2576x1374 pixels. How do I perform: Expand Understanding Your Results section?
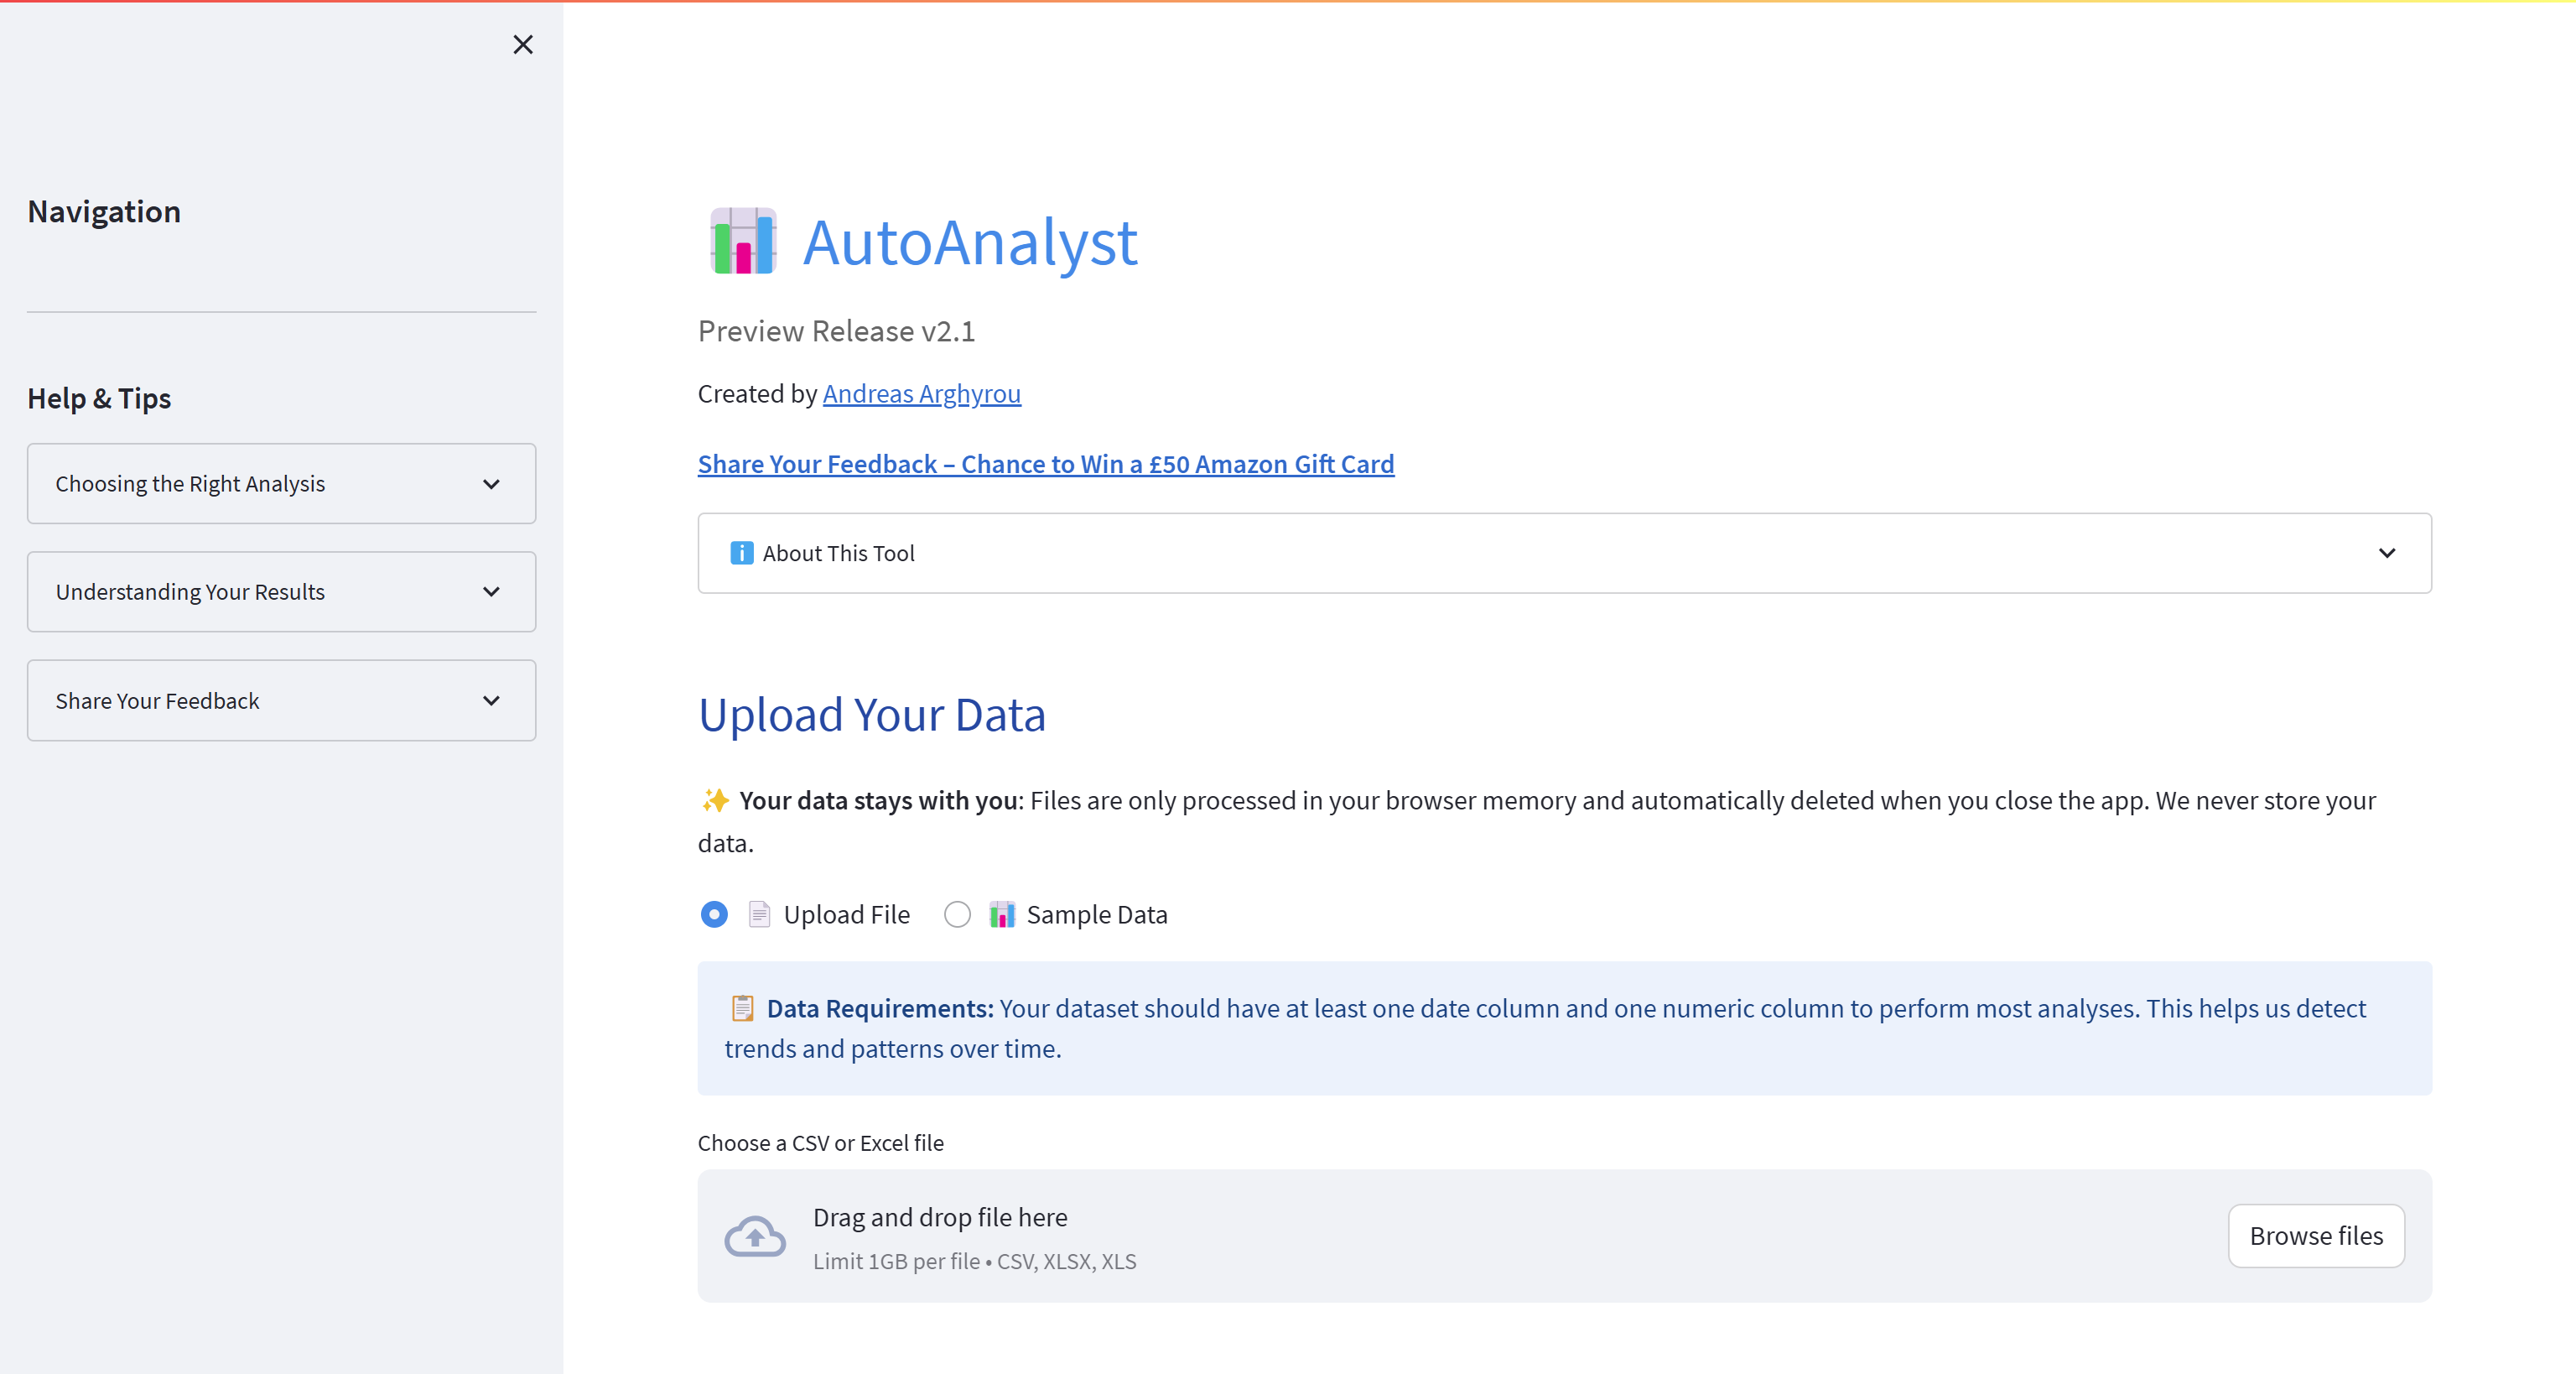(281, 592)
